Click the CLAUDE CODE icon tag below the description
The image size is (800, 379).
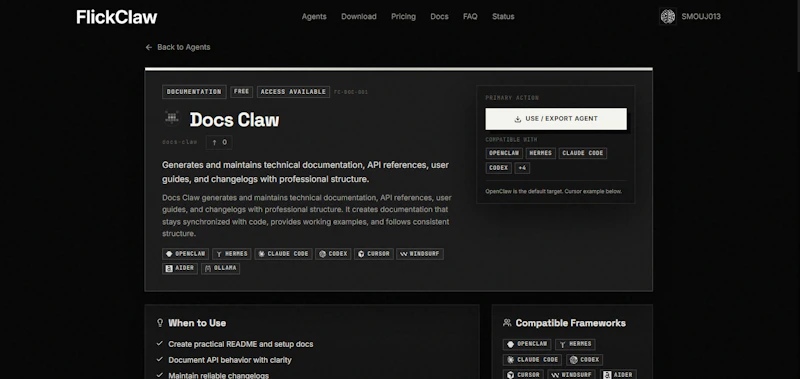coord(283,254)
